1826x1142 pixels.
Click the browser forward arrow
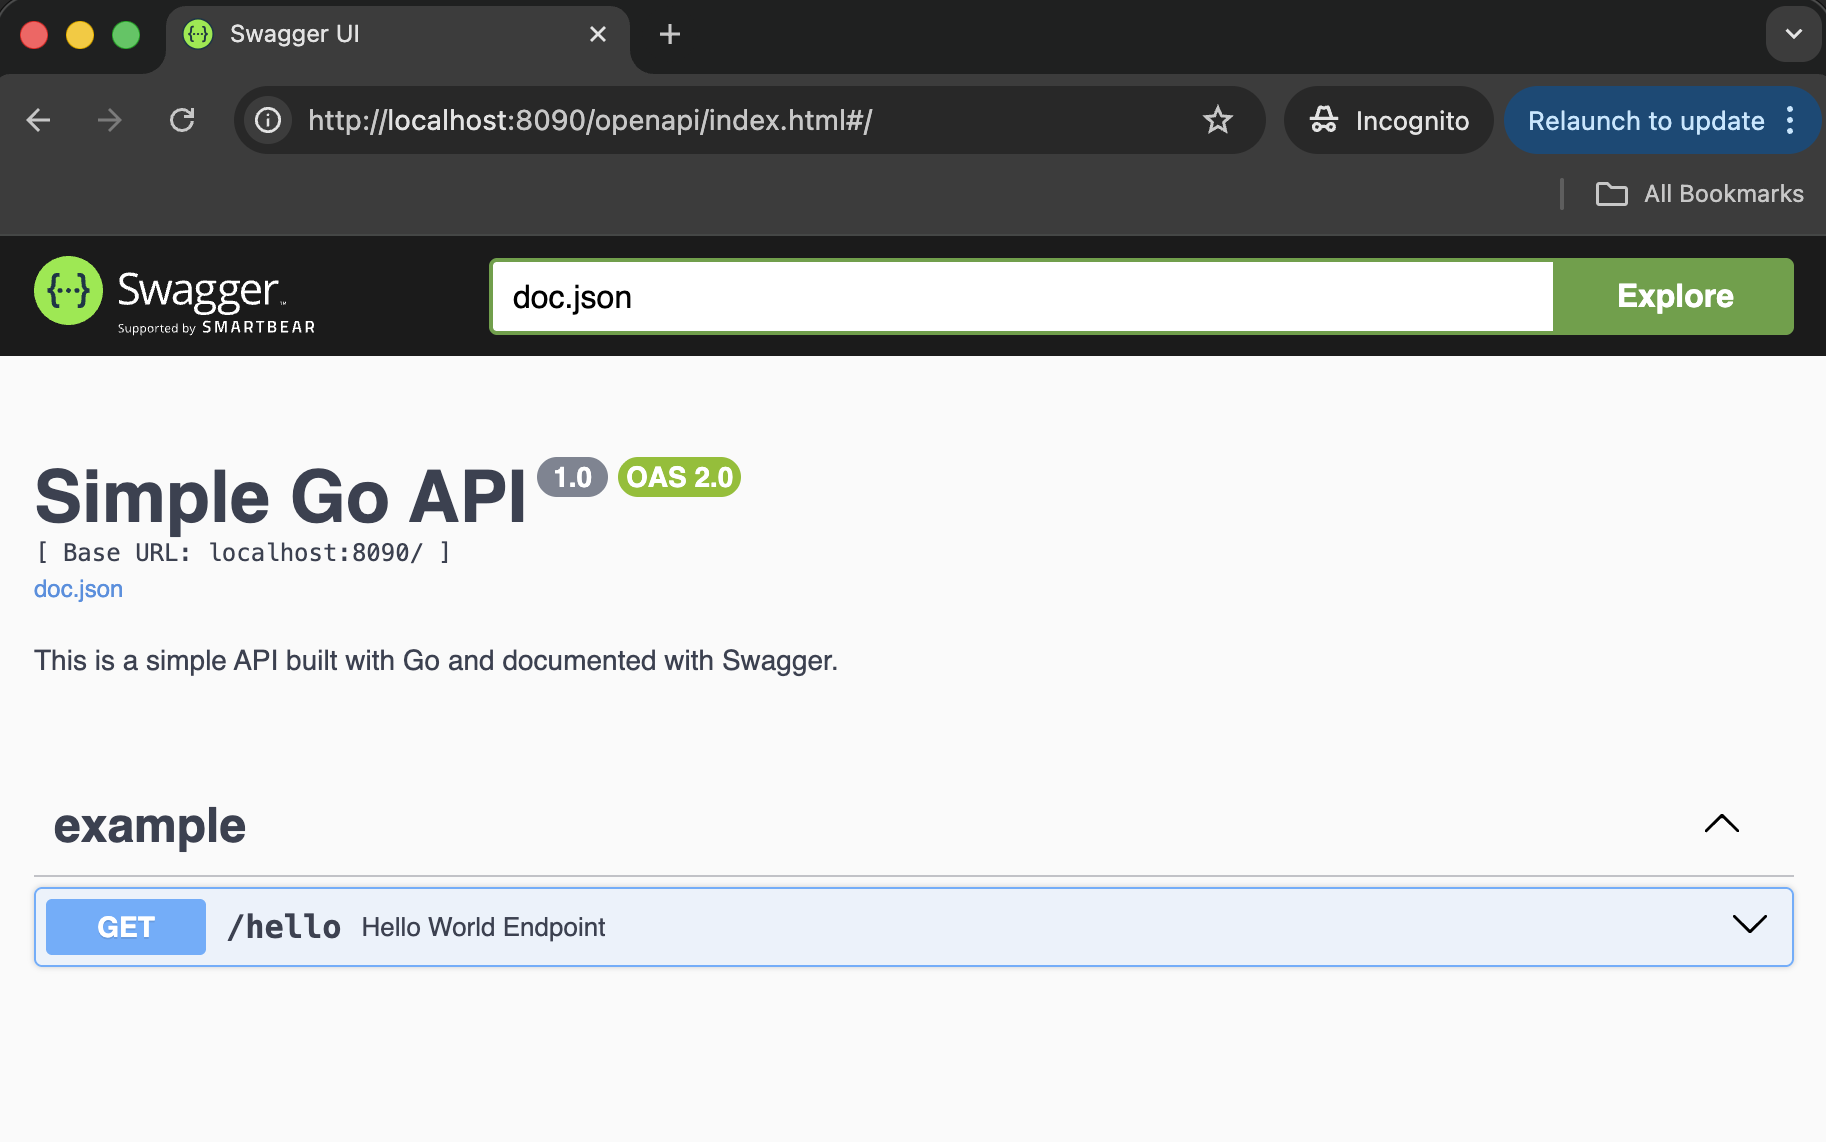pyautogui.click(x=109, y=120)
